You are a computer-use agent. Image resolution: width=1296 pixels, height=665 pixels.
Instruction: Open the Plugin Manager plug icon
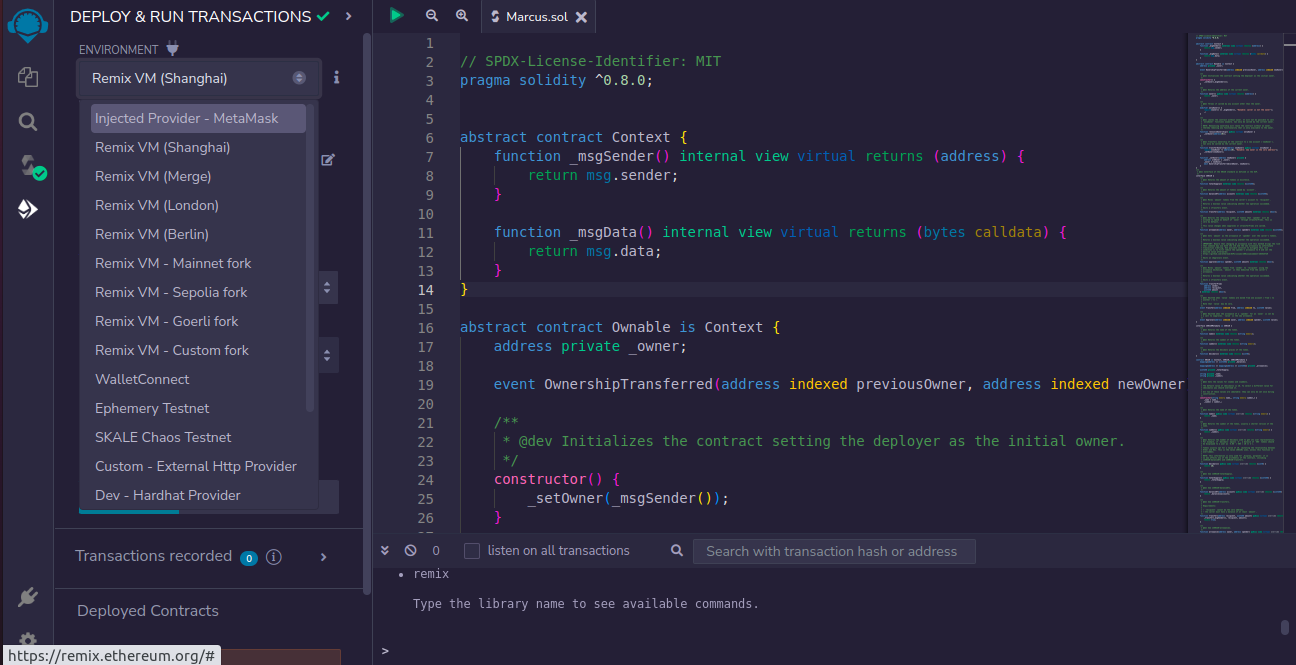pos(28,597)
